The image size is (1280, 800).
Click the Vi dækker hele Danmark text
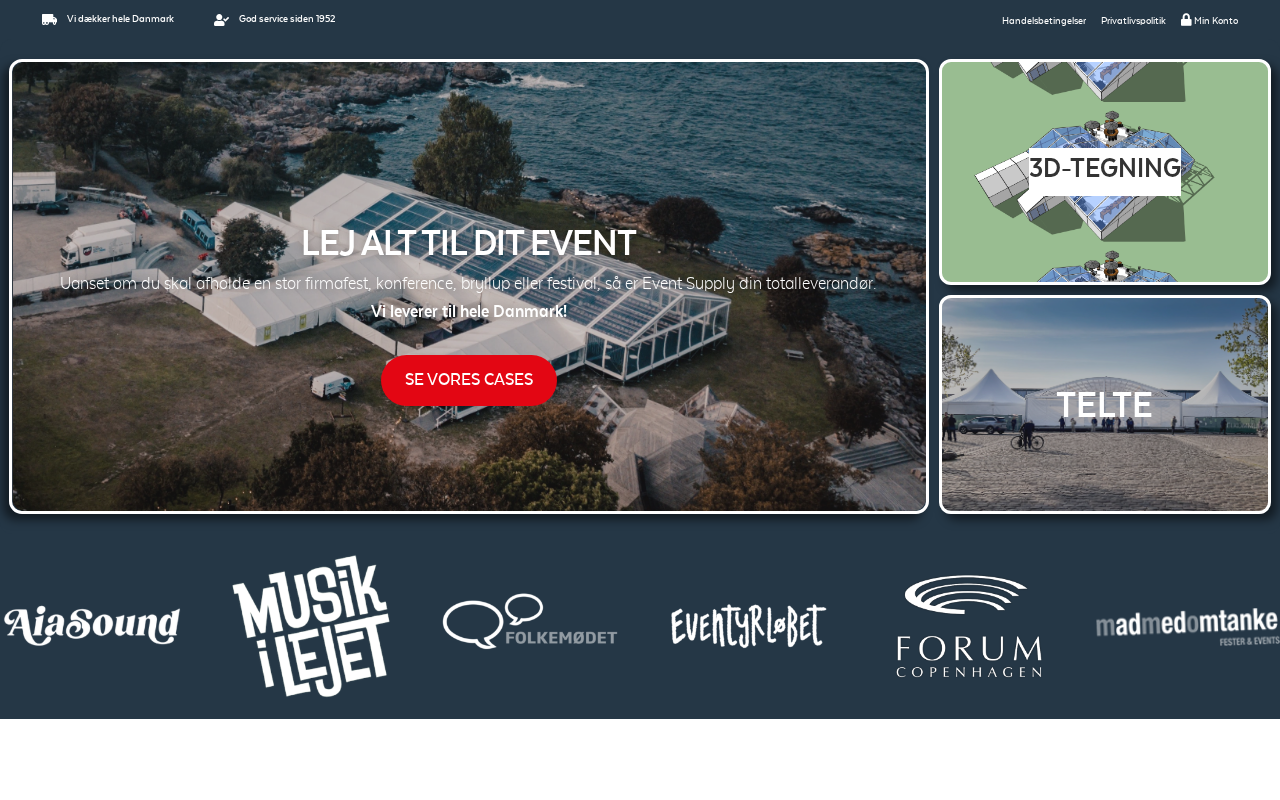pos(120,19)
